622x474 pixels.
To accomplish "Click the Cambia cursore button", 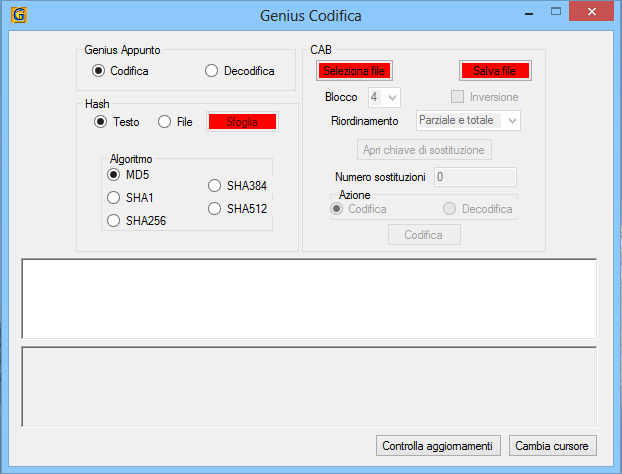I will 553,445.
